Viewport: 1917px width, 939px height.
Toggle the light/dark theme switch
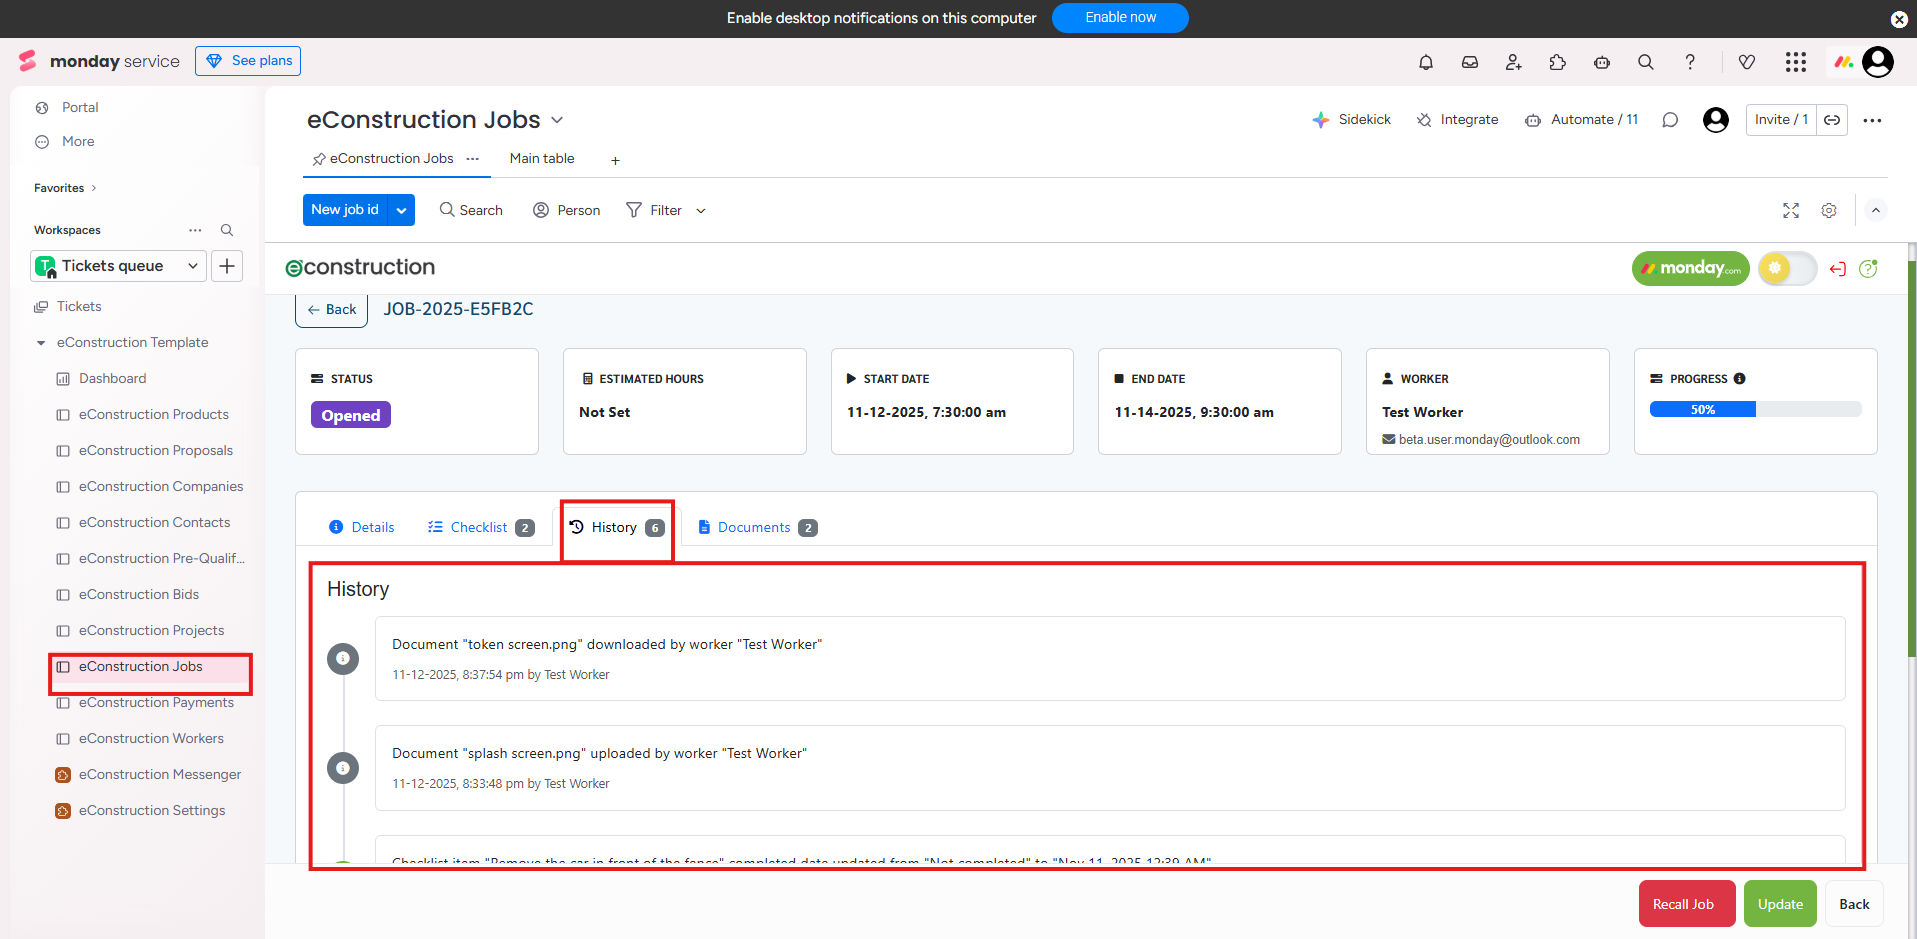[x=1787, y=268]
